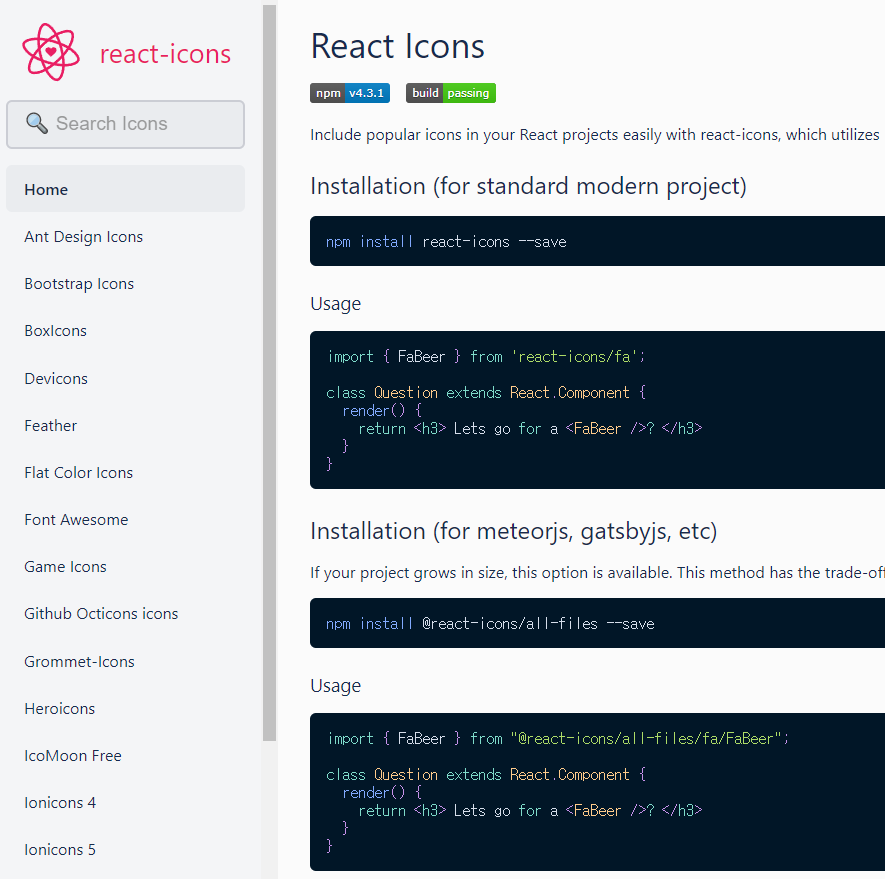Open the IcoMoon Free set

click(x=72, y=755)
